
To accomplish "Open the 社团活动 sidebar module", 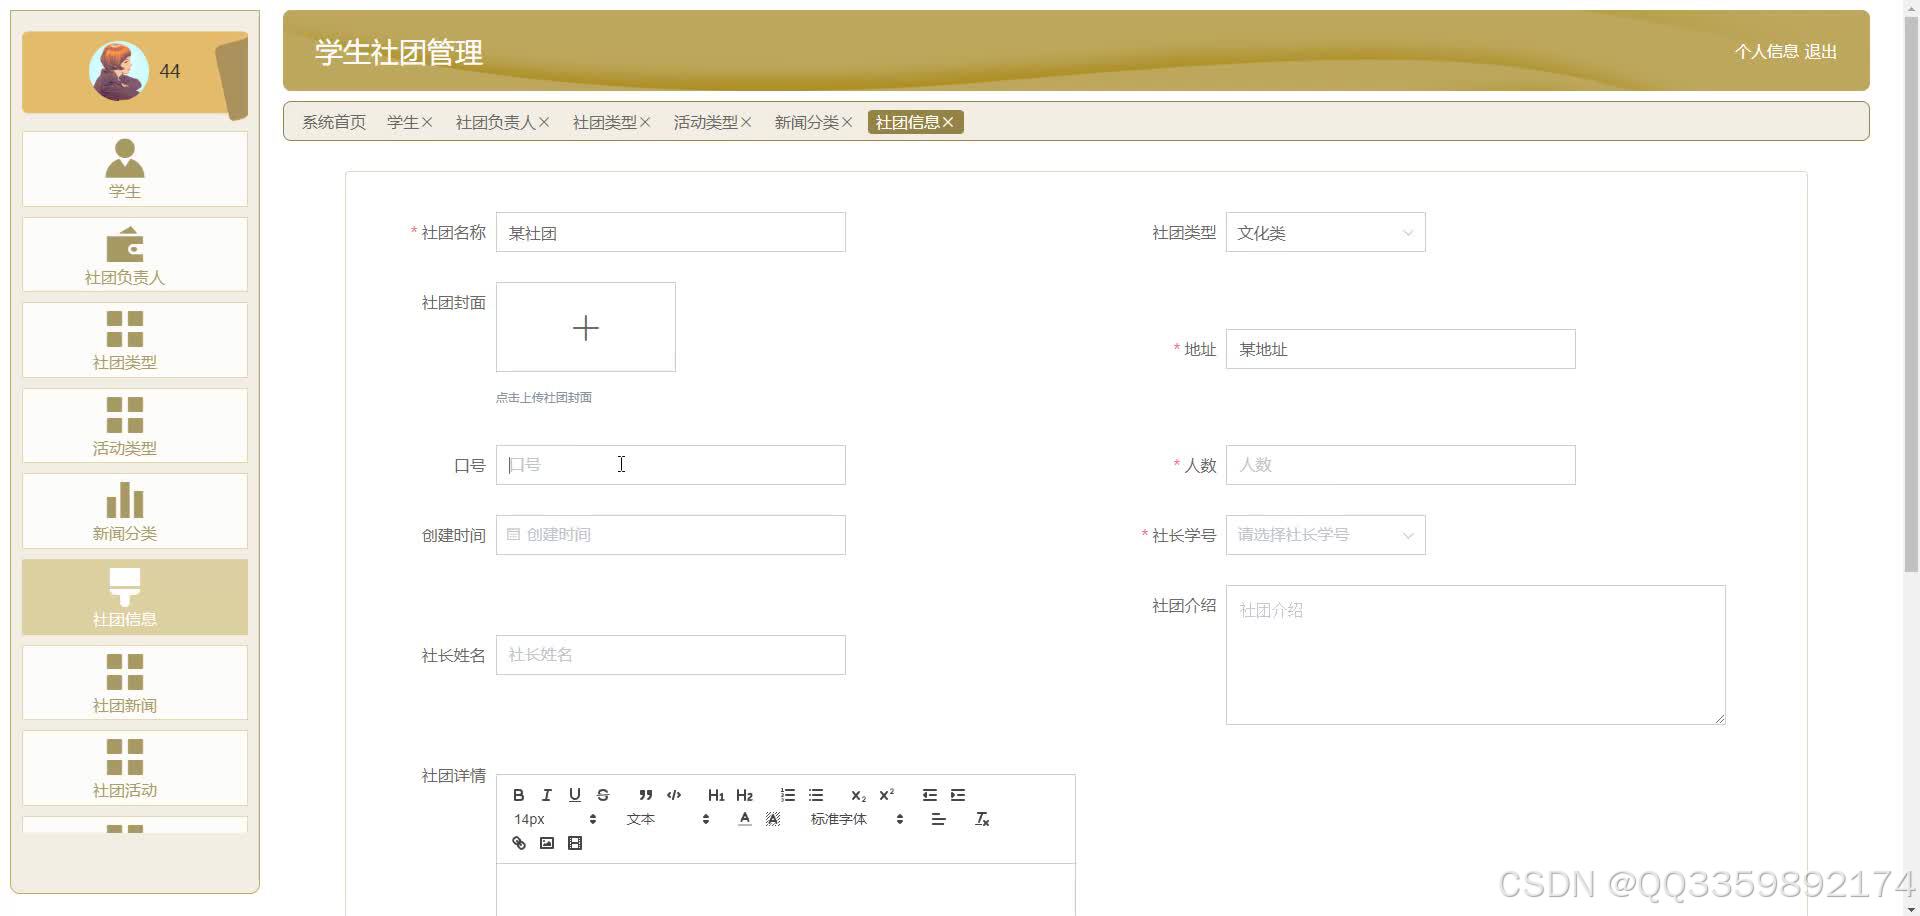I will (135, 768).
